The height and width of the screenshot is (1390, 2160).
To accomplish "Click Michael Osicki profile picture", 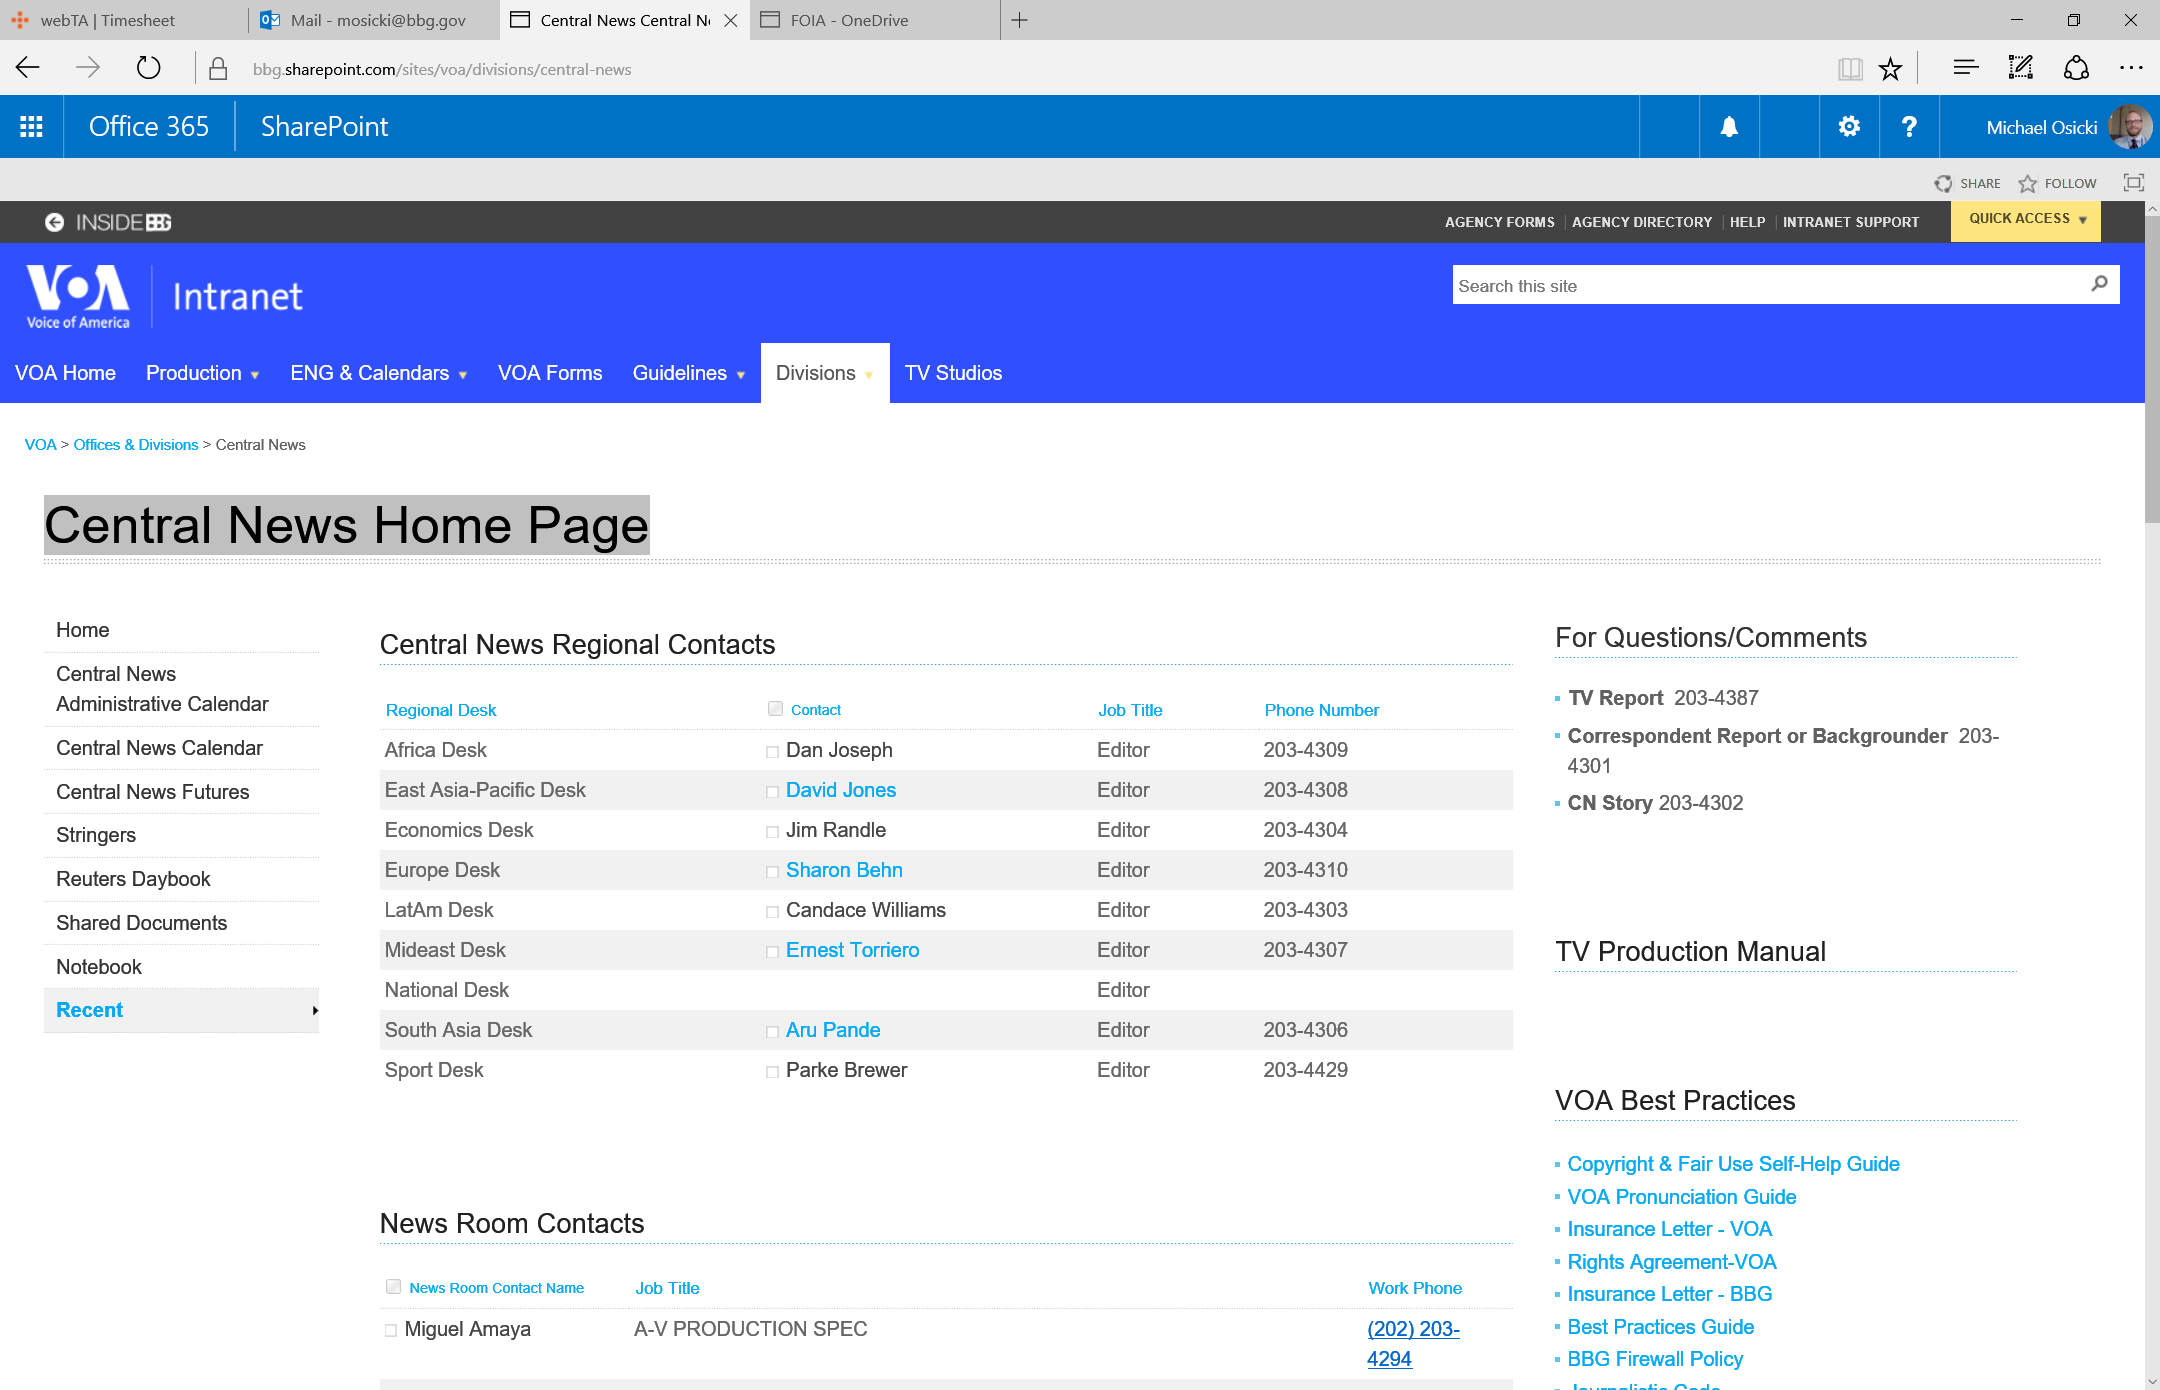I will pyautogui.click(x=2129, y=127).
